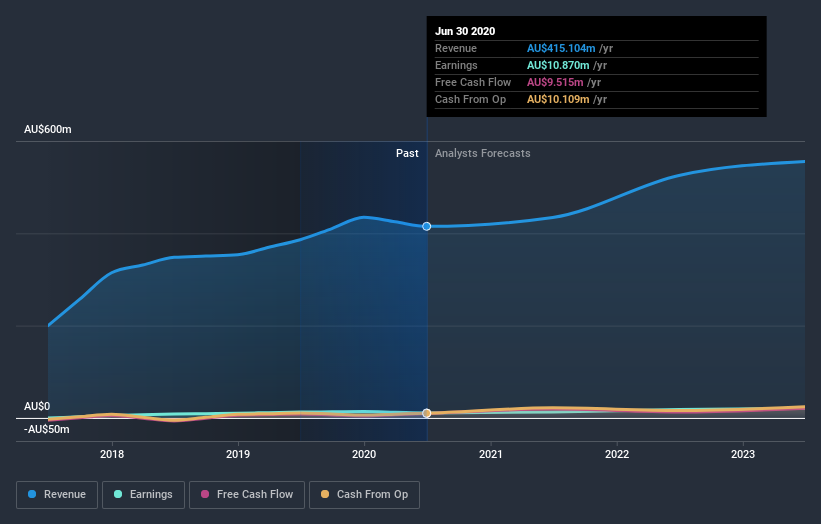Click the AU$0 y-axis label
Image resolution: width=821 pixels, height=524 pixels.
pos(37,406)
